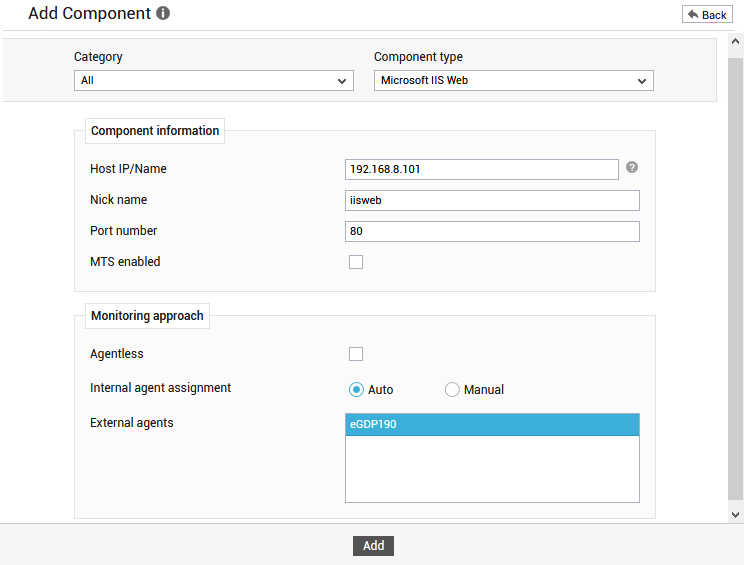The image size is (744, 565).
Task: Click the Back button
Action: (707, 15)
